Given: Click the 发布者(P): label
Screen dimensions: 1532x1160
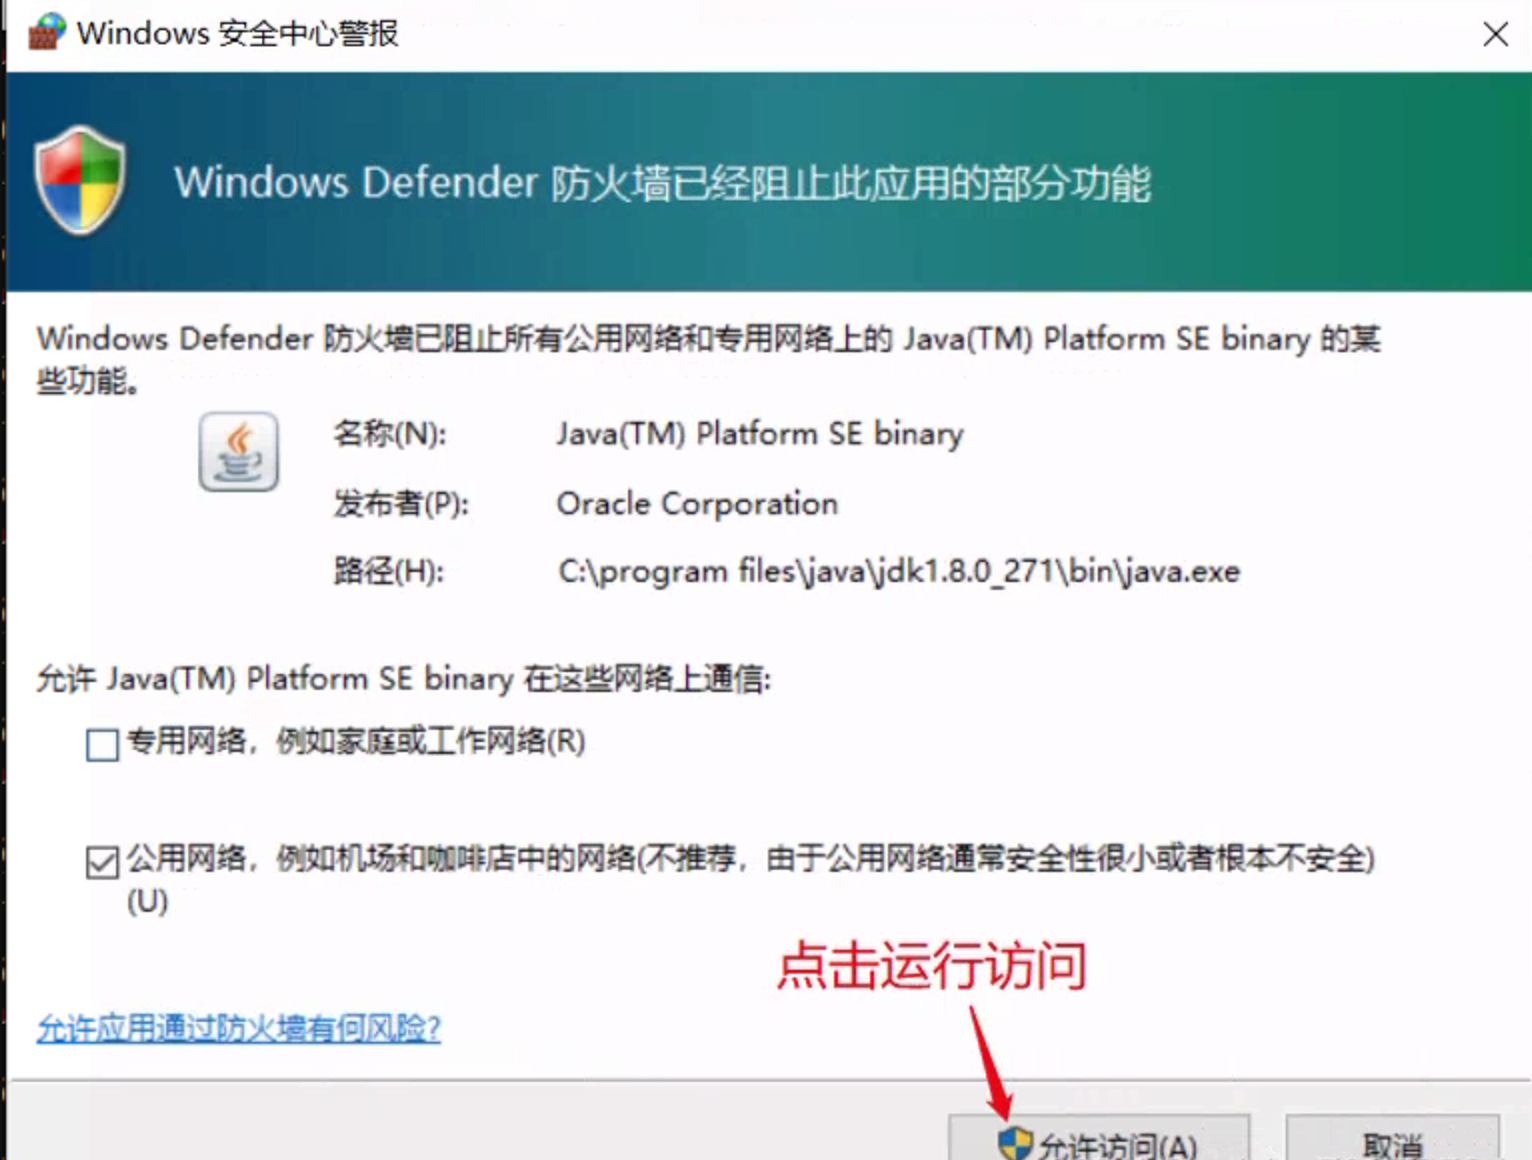Looking at the screenshot, I should coord(401,503).
